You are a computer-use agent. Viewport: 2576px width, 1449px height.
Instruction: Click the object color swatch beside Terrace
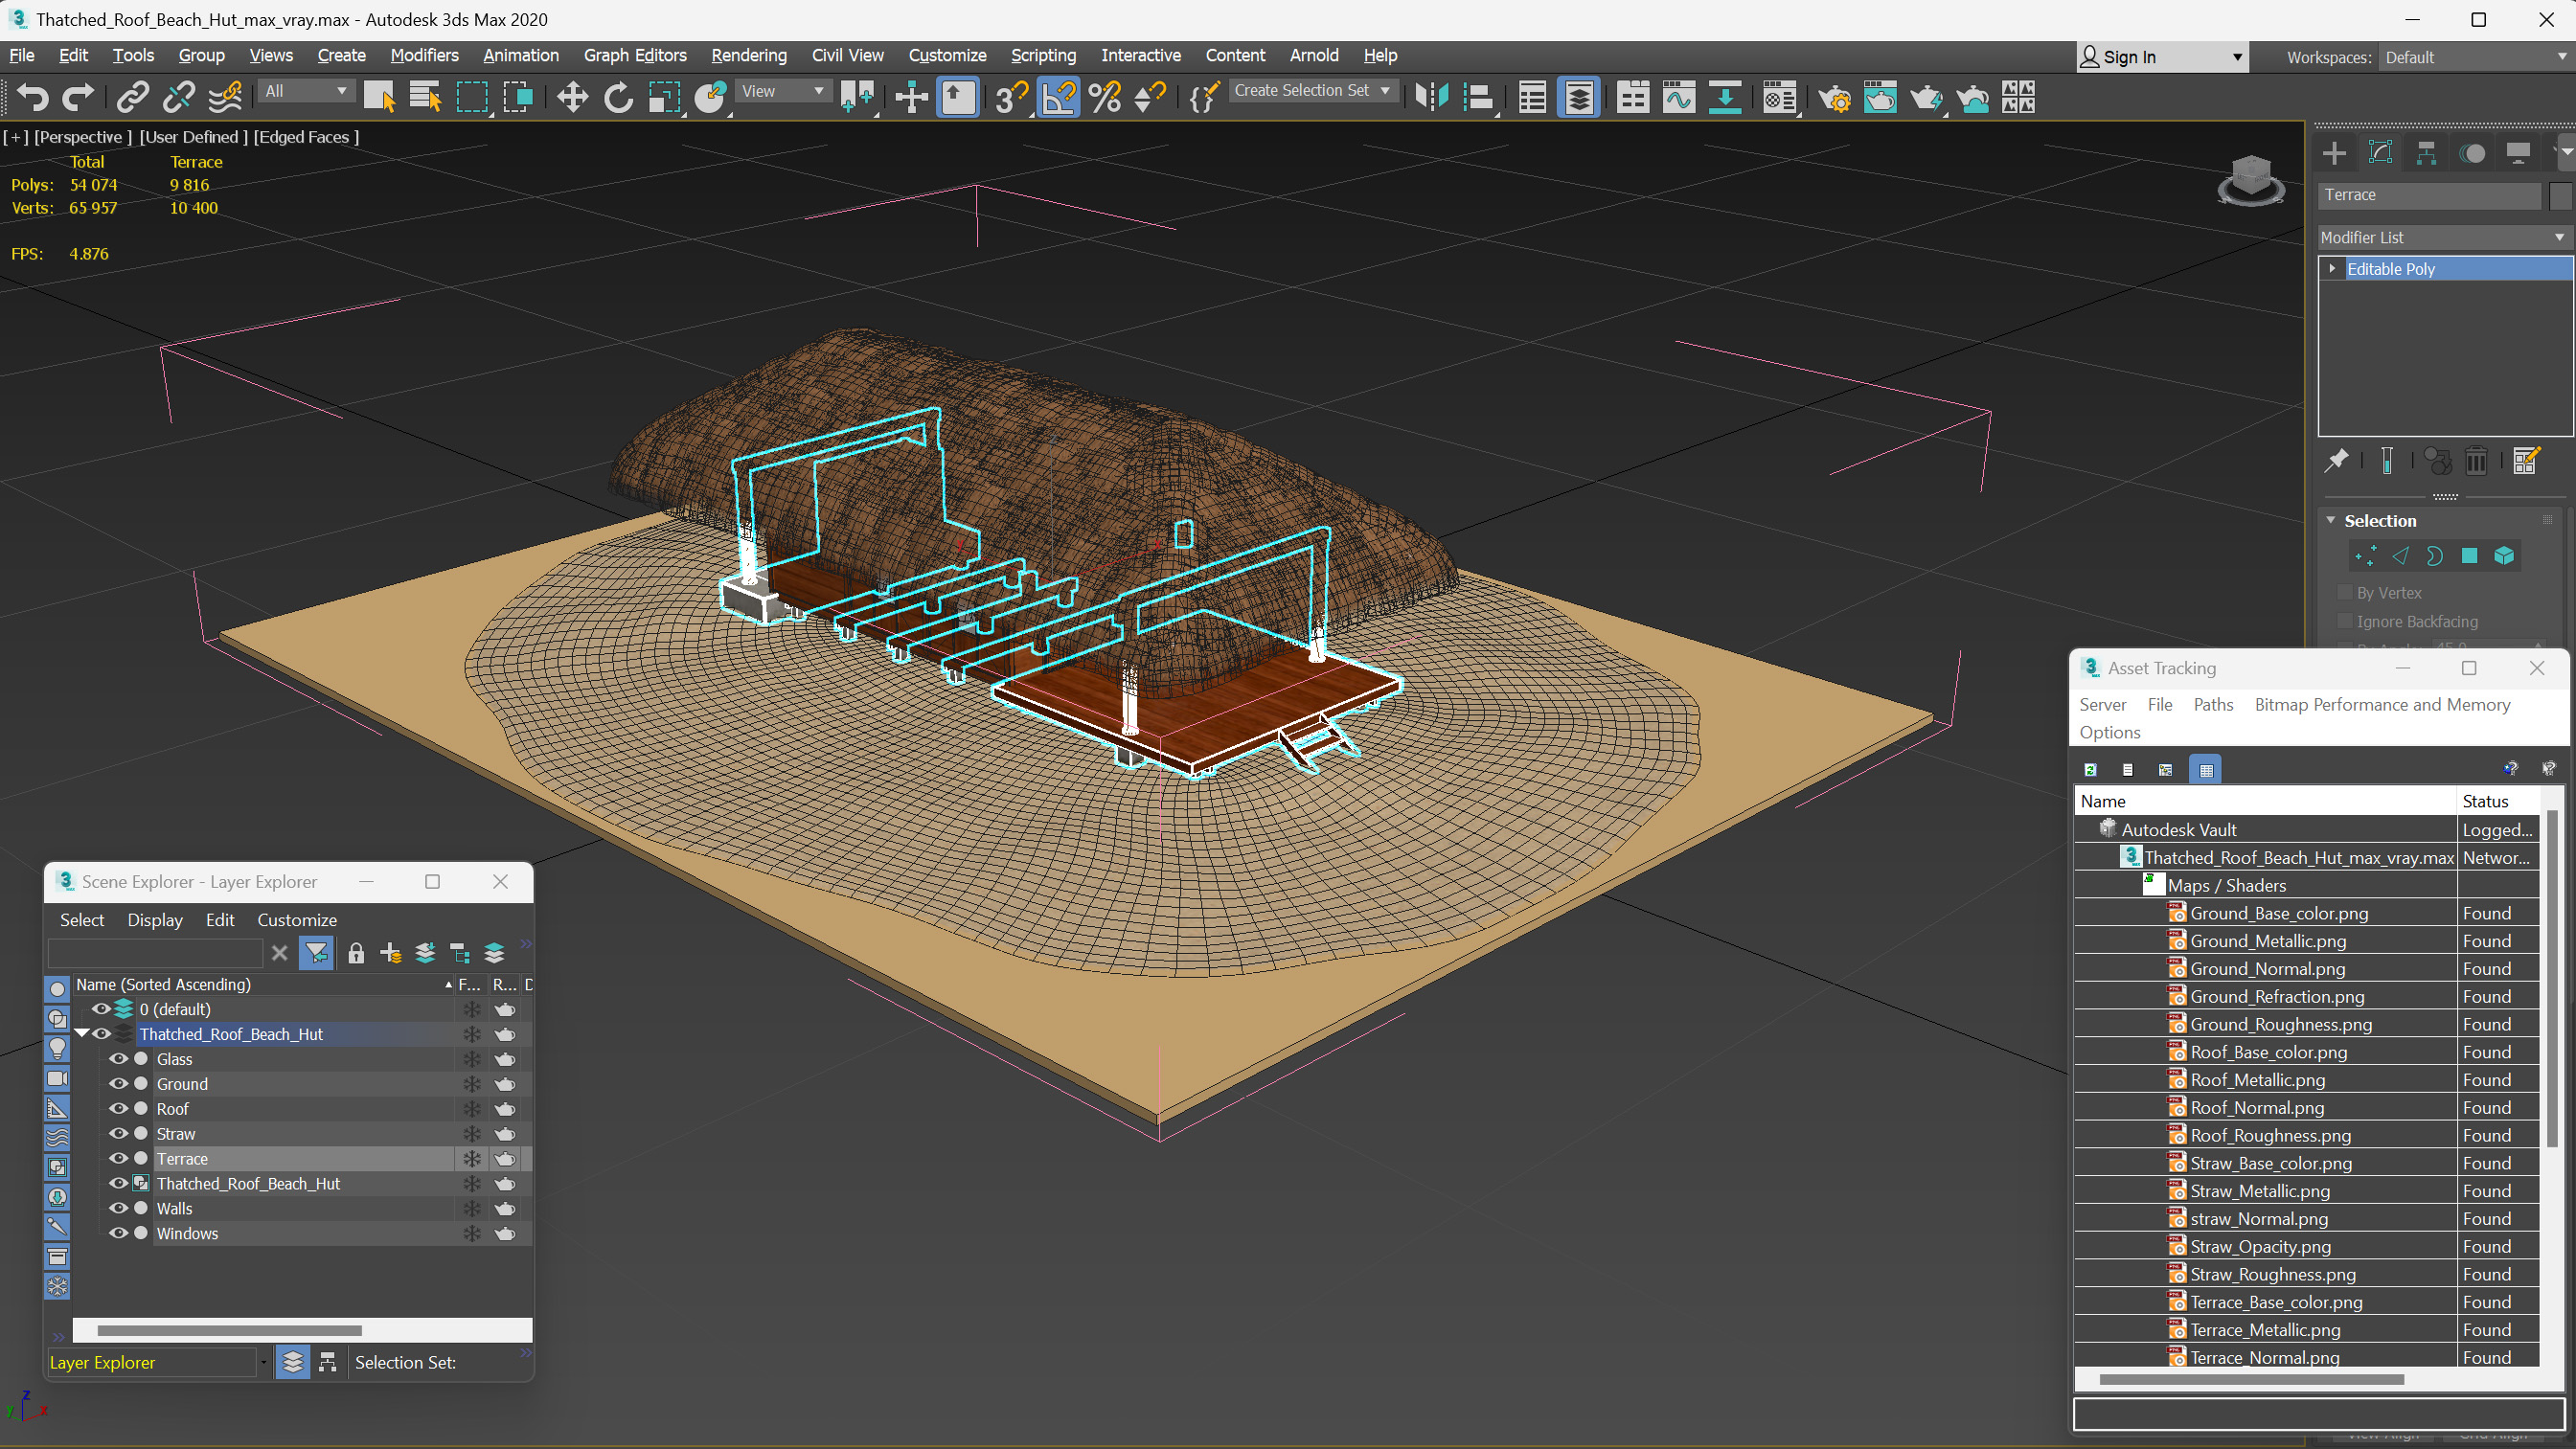2559,195
